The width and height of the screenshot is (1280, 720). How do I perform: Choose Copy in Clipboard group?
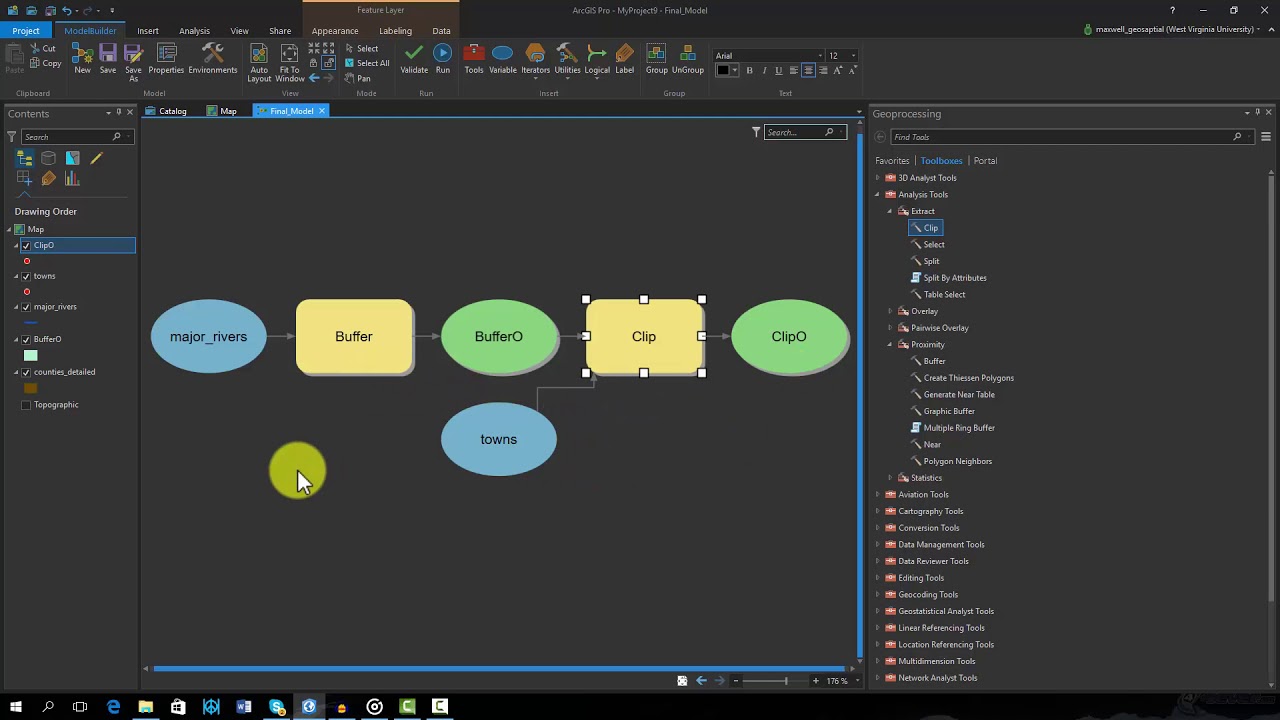45,63
